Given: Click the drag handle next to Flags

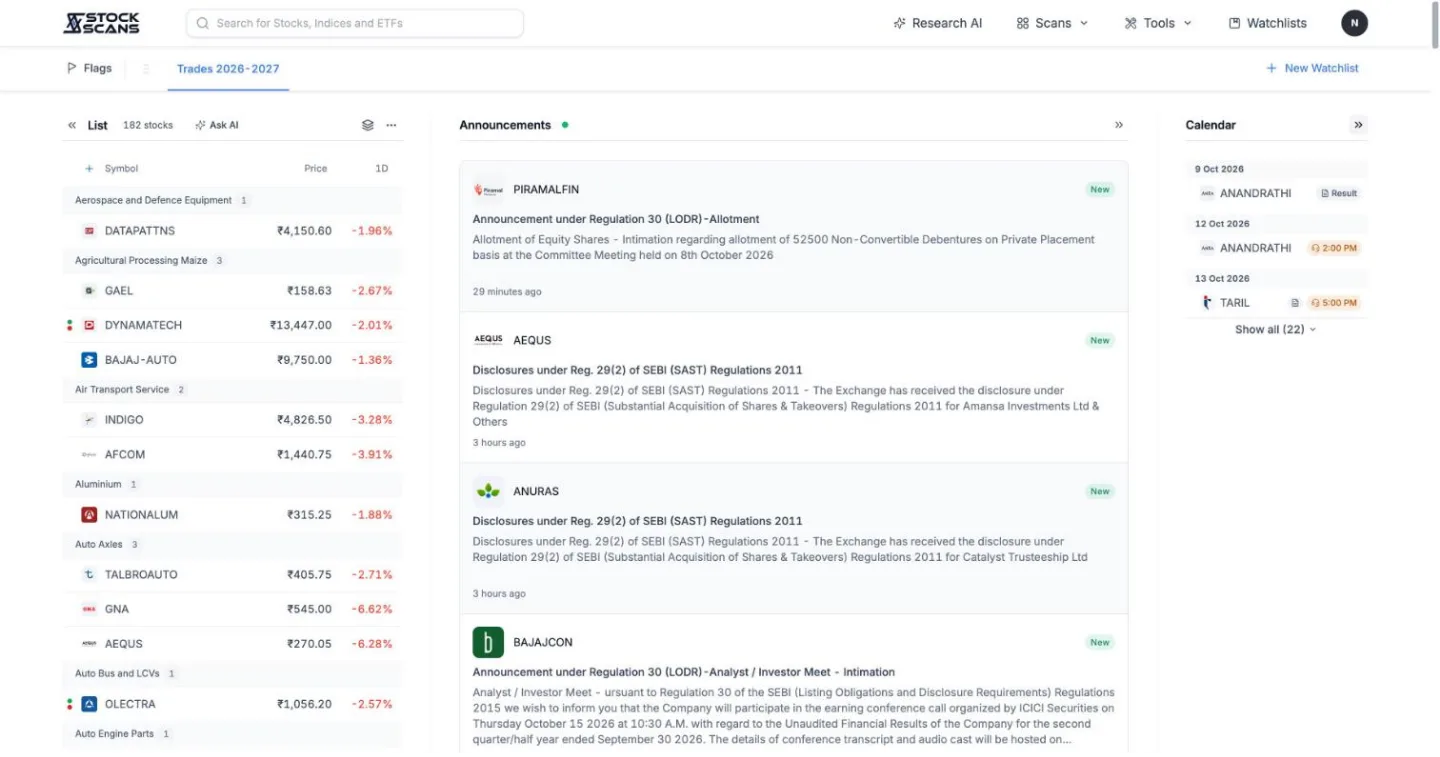Looking at the screenshot, I should click(x=146, y=69).
